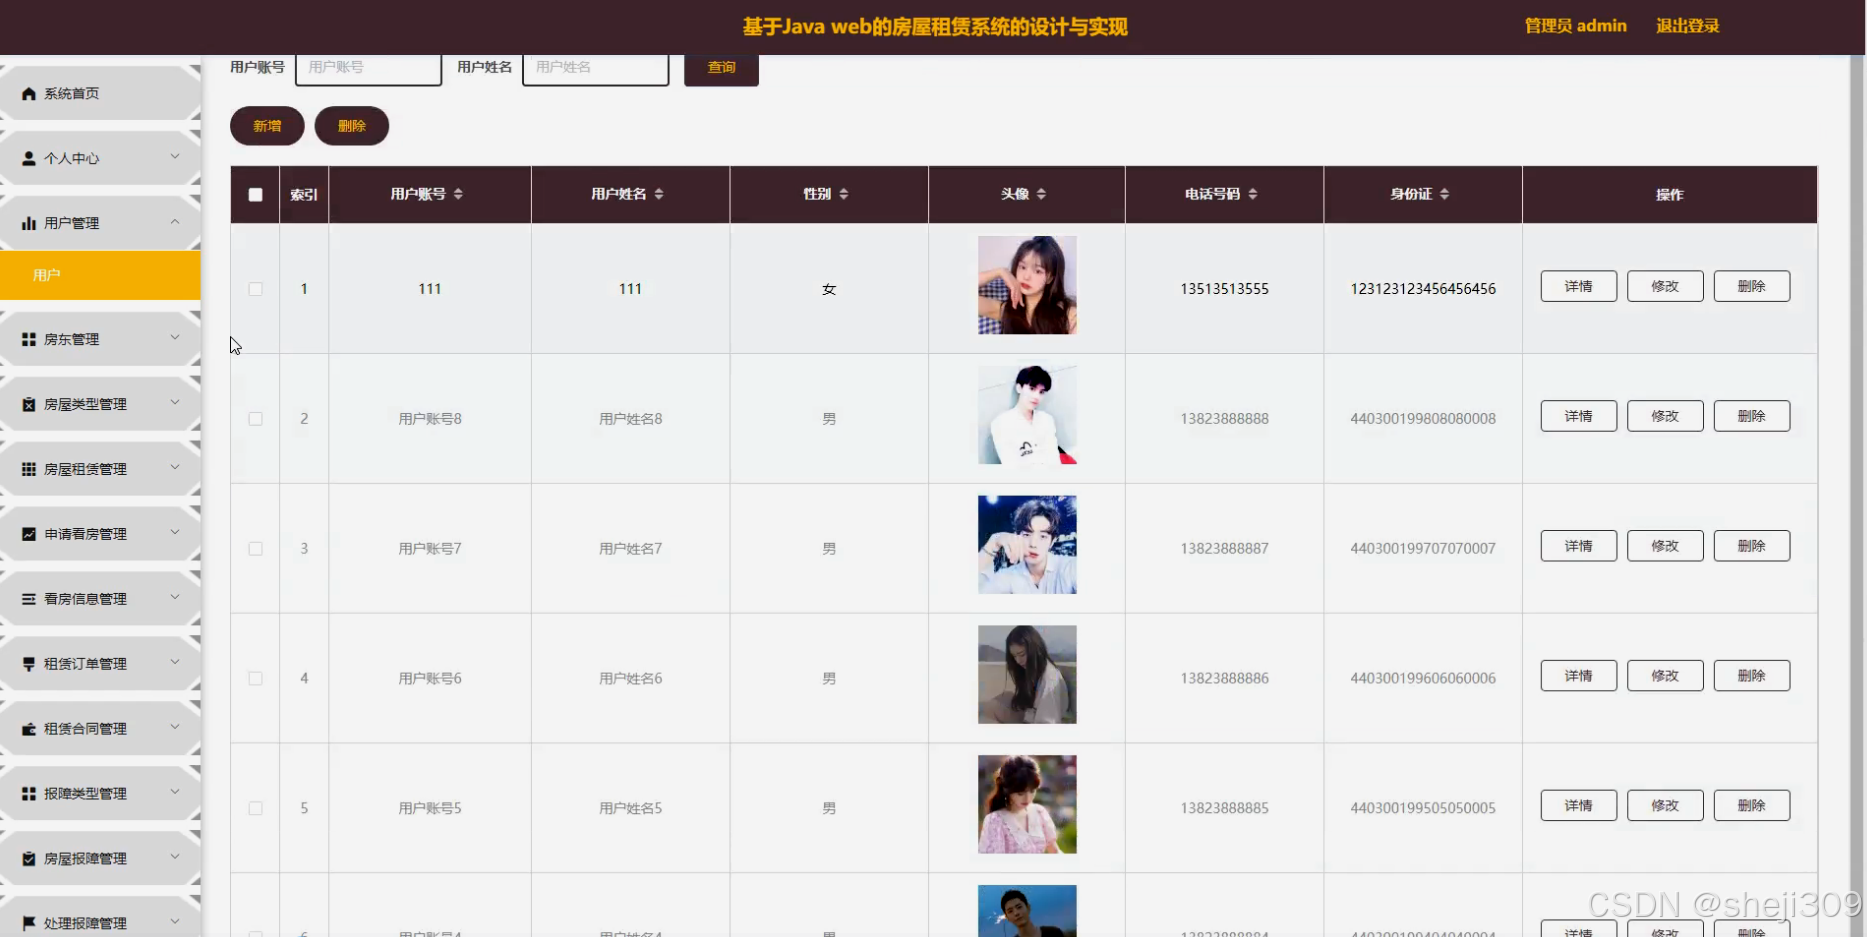1867x937 pixels.
Task: Click the 新增 button to add a user
Action: tap(266, 126)
